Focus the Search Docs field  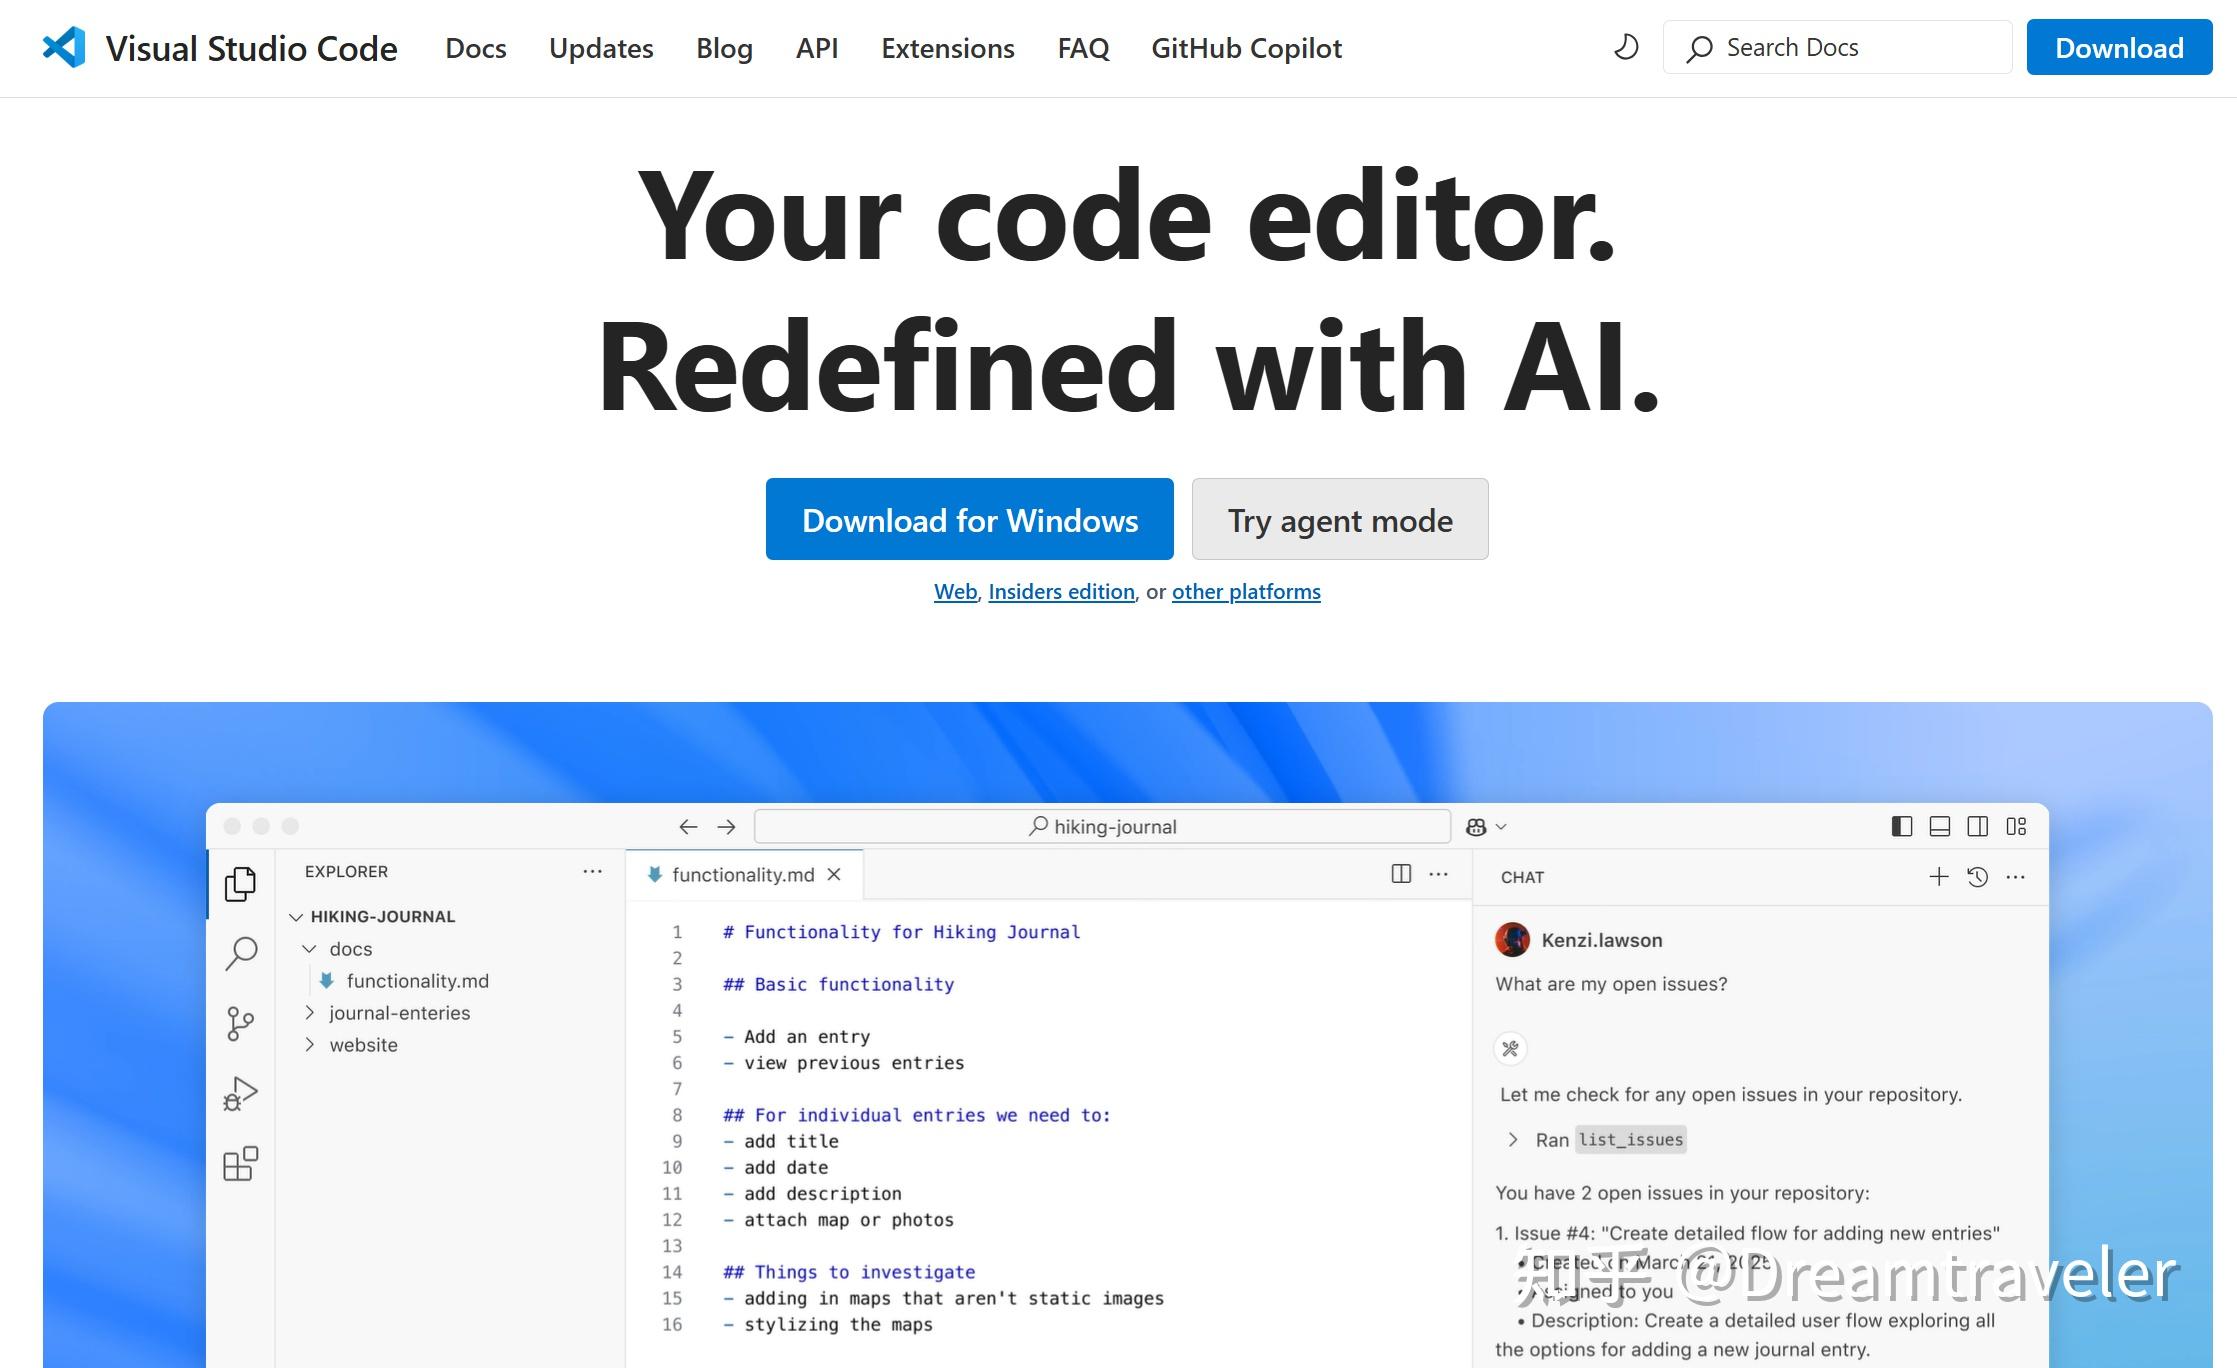point(1837,47)
